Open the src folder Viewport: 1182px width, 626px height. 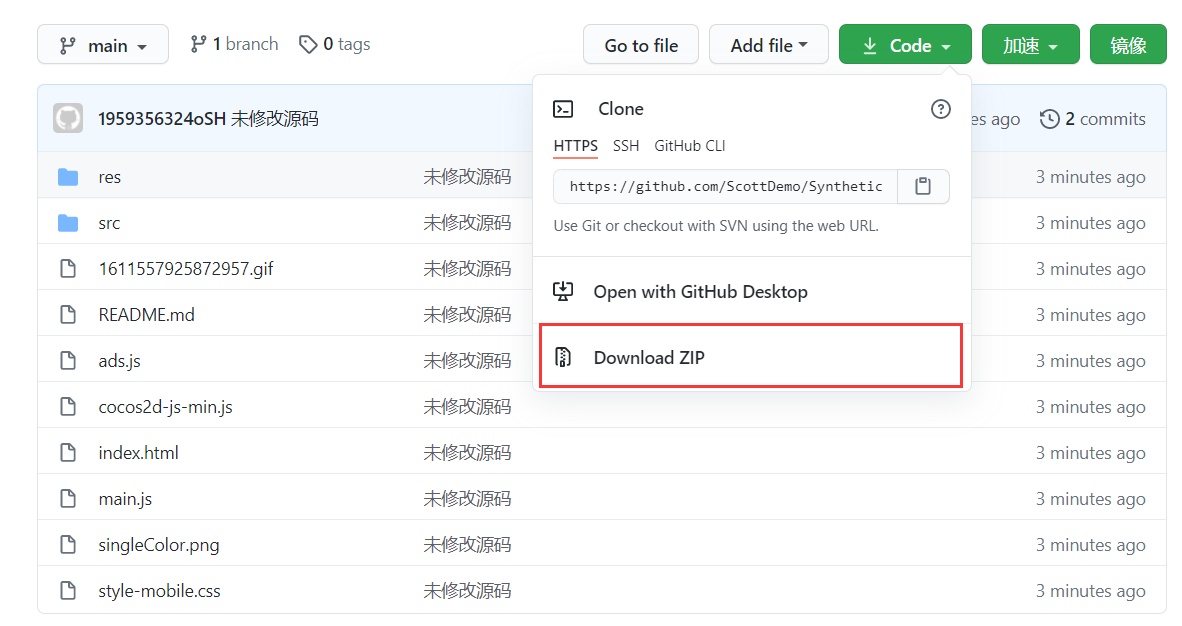[109, 223]
